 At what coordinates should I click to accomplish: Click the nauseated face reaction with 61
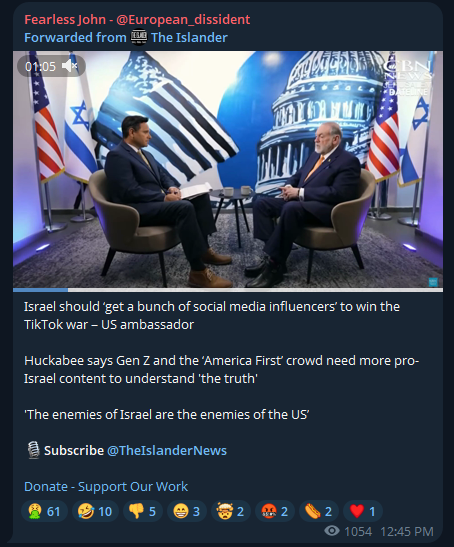click(x=44, y=511)
